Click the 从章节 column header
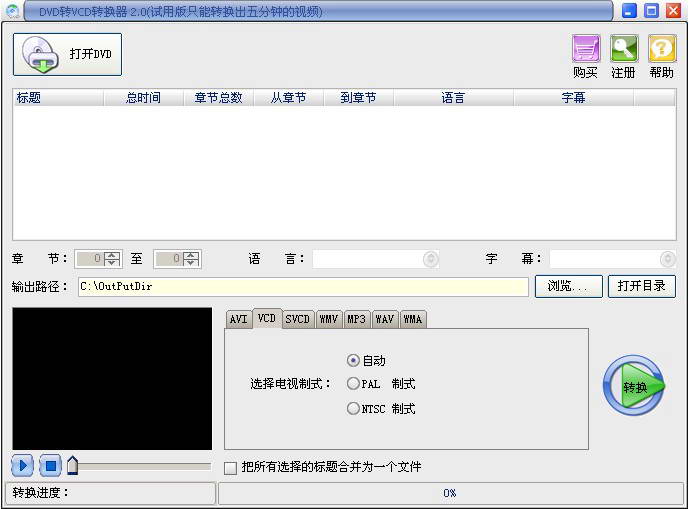 pos(288,98)
